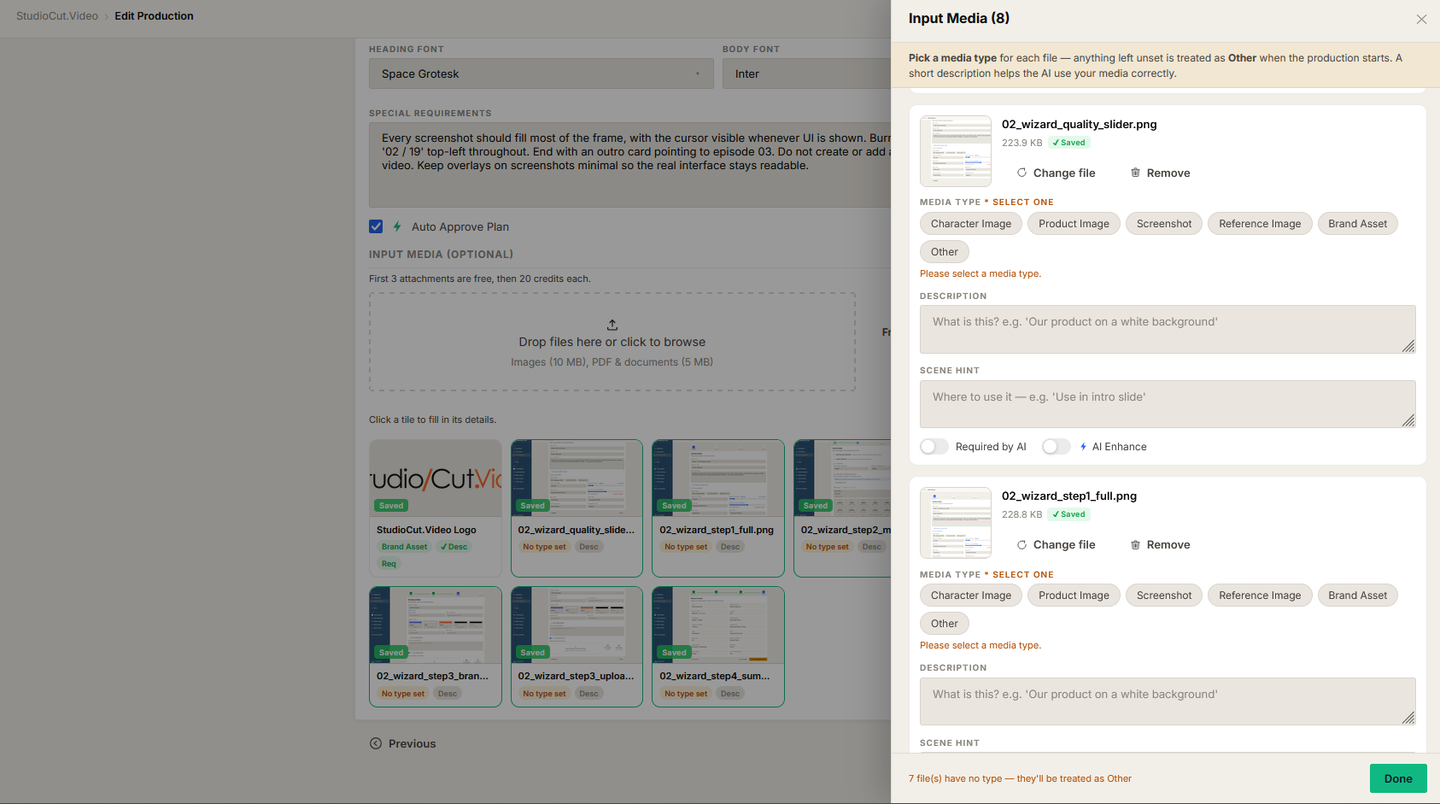
Task: Select the 02_wizard_quality_slide tile
Action: coord(577,508)
